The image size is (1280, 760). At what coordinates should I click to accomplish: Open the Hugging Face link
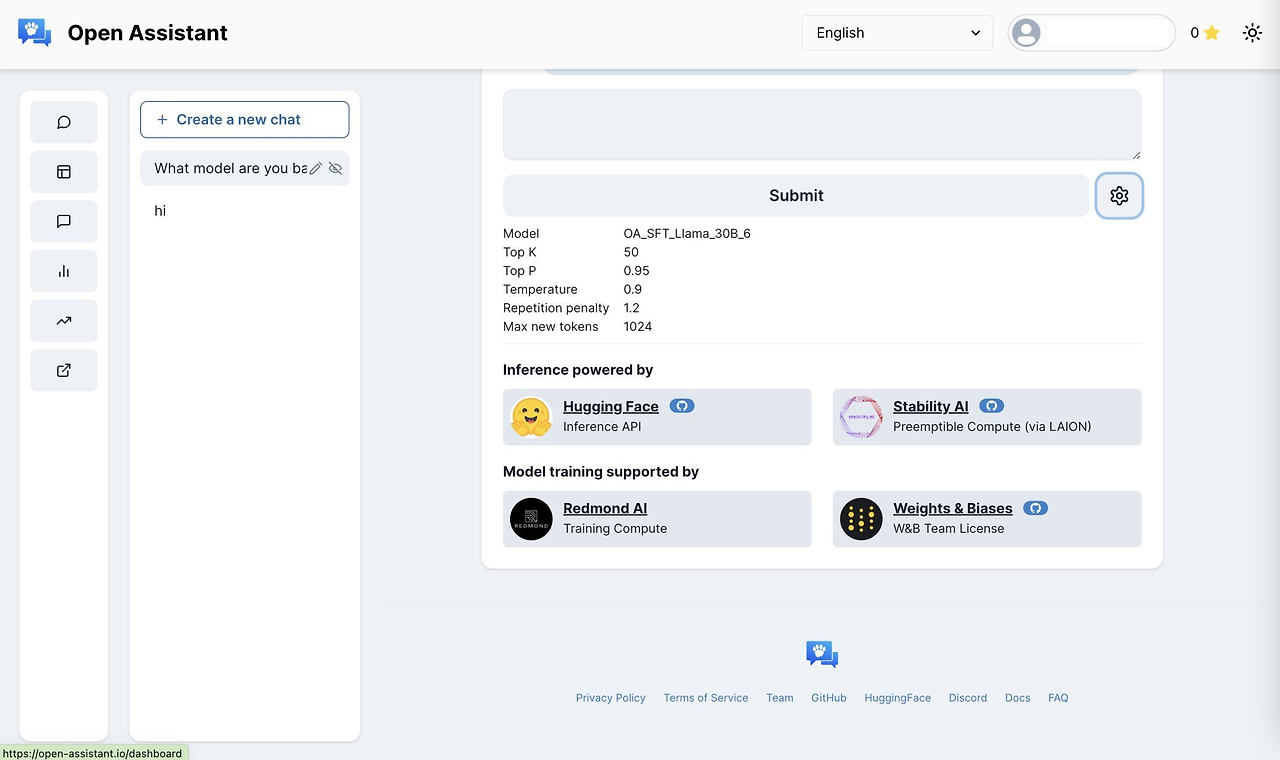click(x=611, y=406)
